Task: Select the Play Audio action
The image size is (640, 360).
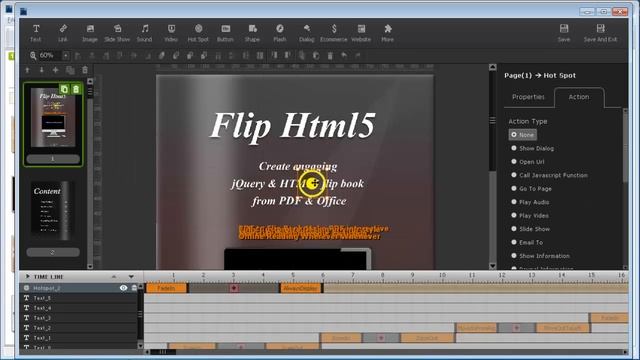Action: click(x=530, y=202)
